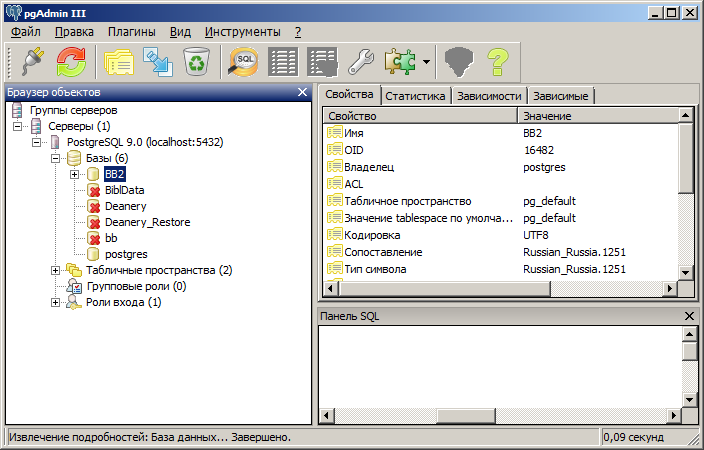Select the postgres database

click(126, 254)
